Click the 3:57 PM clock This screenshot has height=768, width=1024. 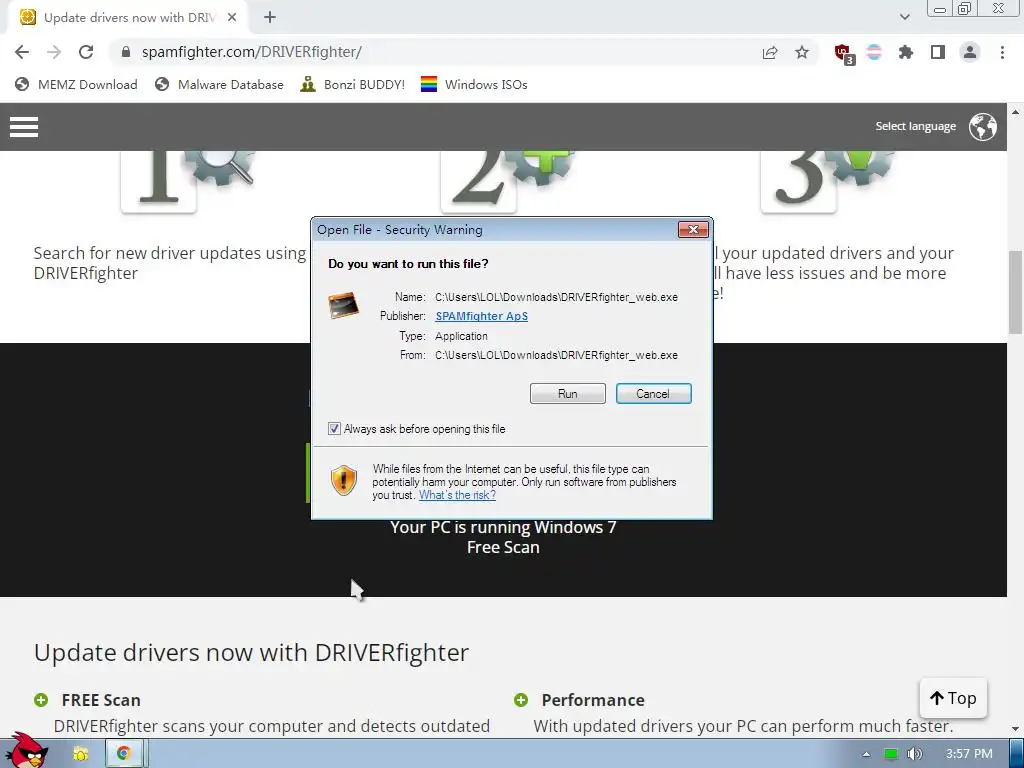coord(969,754)
